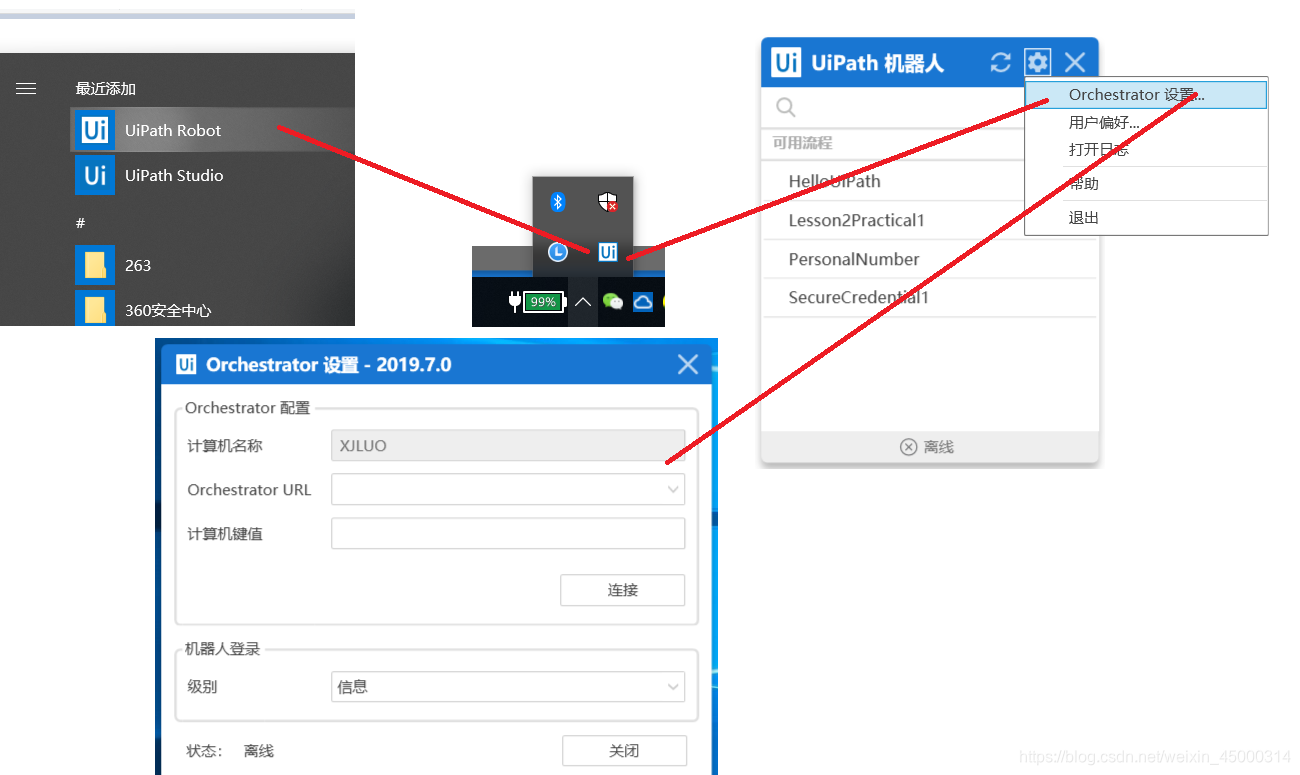
Task: Open Windows Security shield tray icon
Action: click(607, 202)
